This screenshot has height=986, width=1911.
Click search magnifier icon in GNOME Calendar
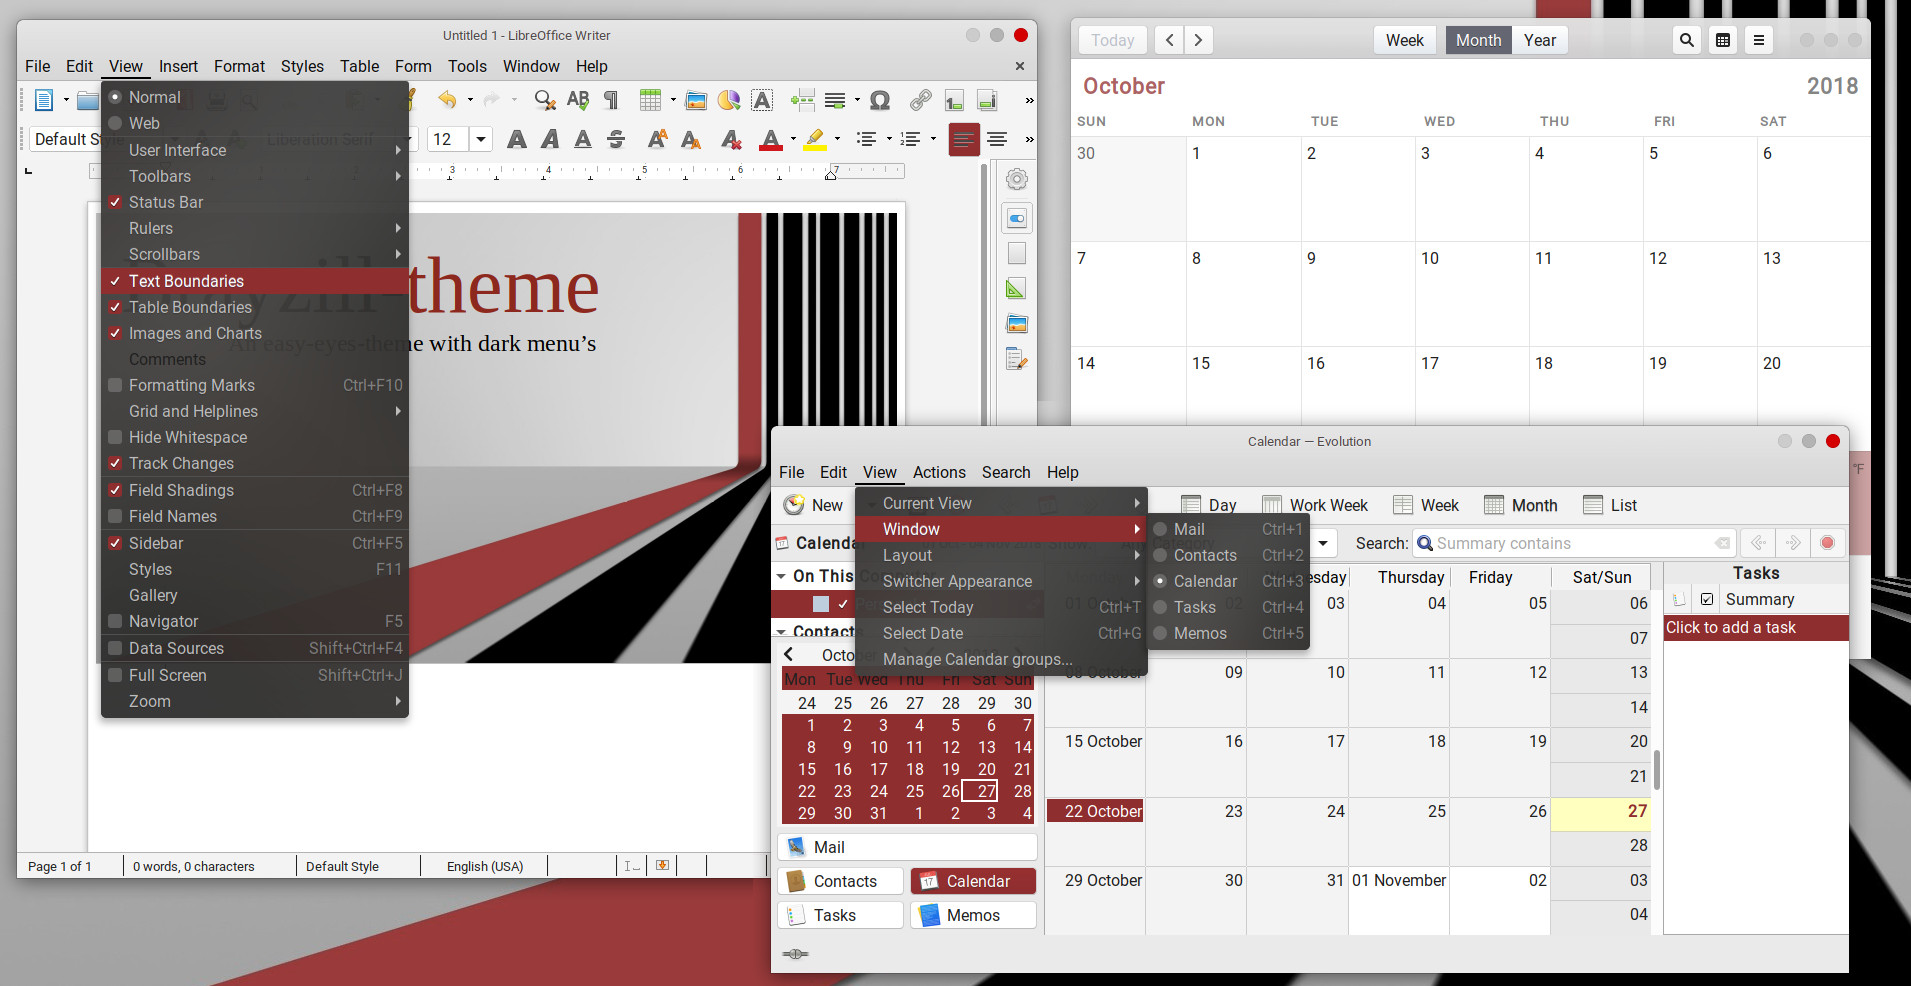click(1687, 40)
